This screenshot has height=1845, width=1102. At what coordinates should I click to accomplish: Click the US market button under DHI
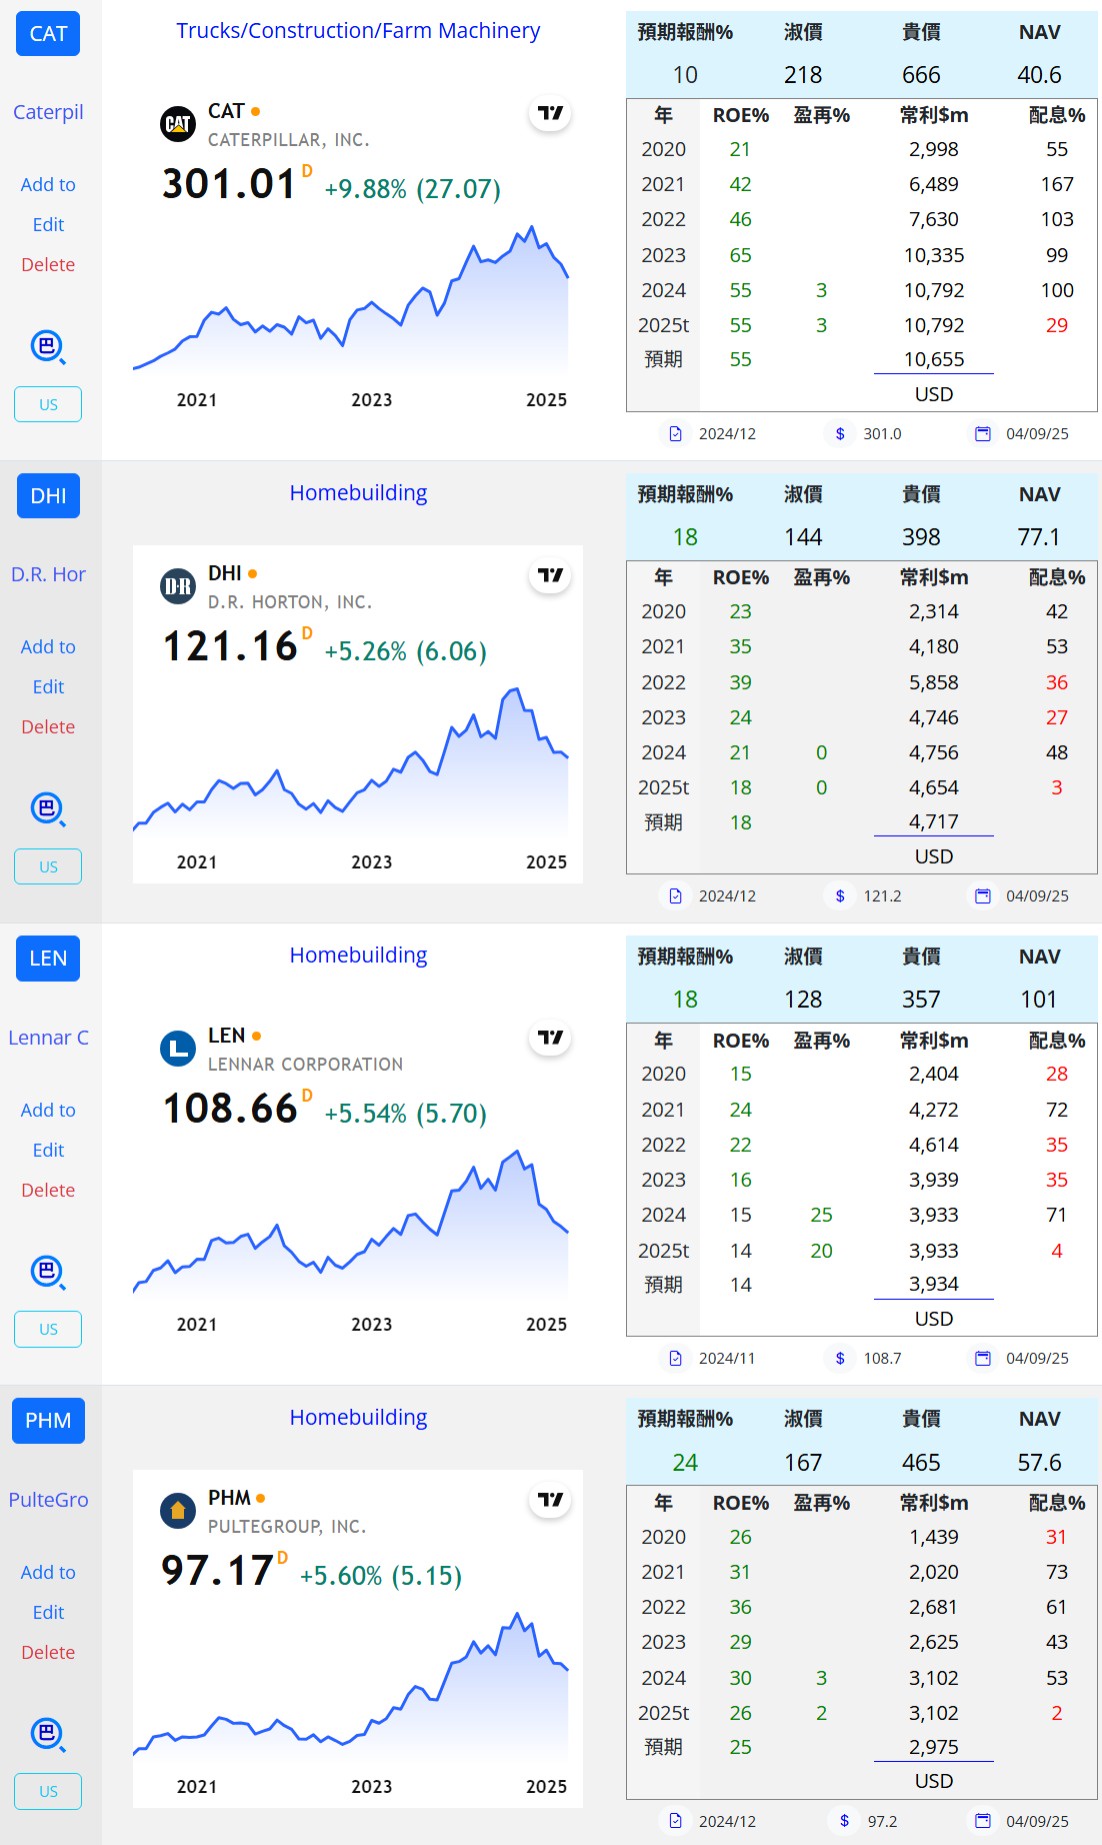tap(48, 867)
